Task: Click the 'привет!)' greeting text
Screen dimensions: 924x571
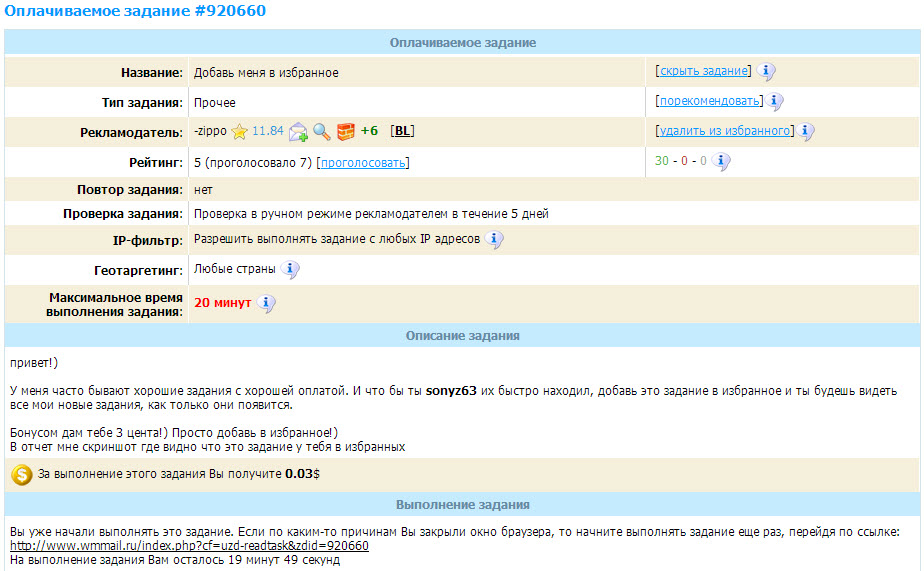Action: (x=34, y=363)
